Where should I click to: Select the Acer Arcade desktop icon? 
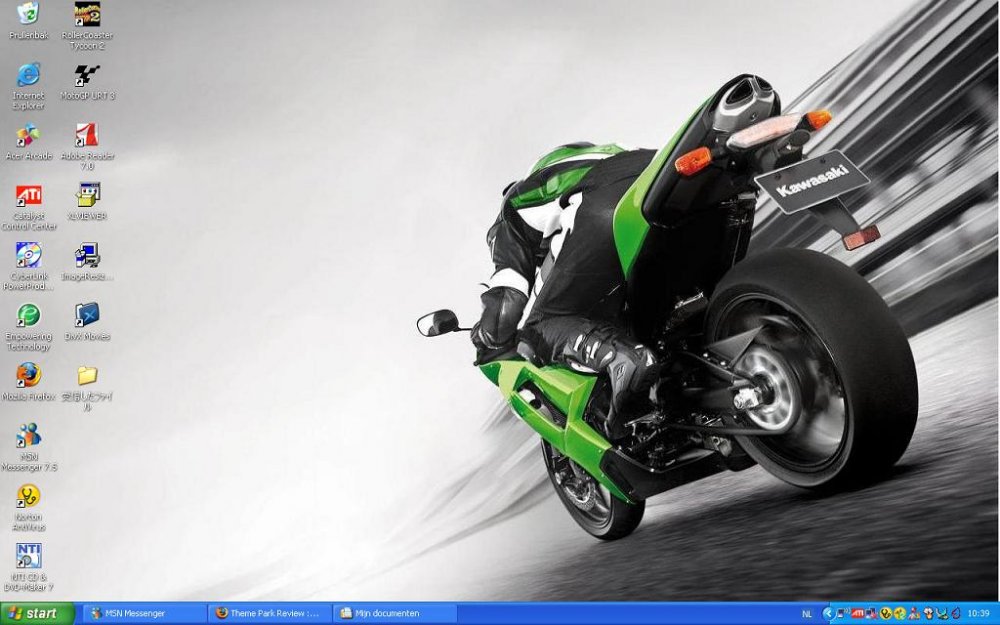click(28, 136)
